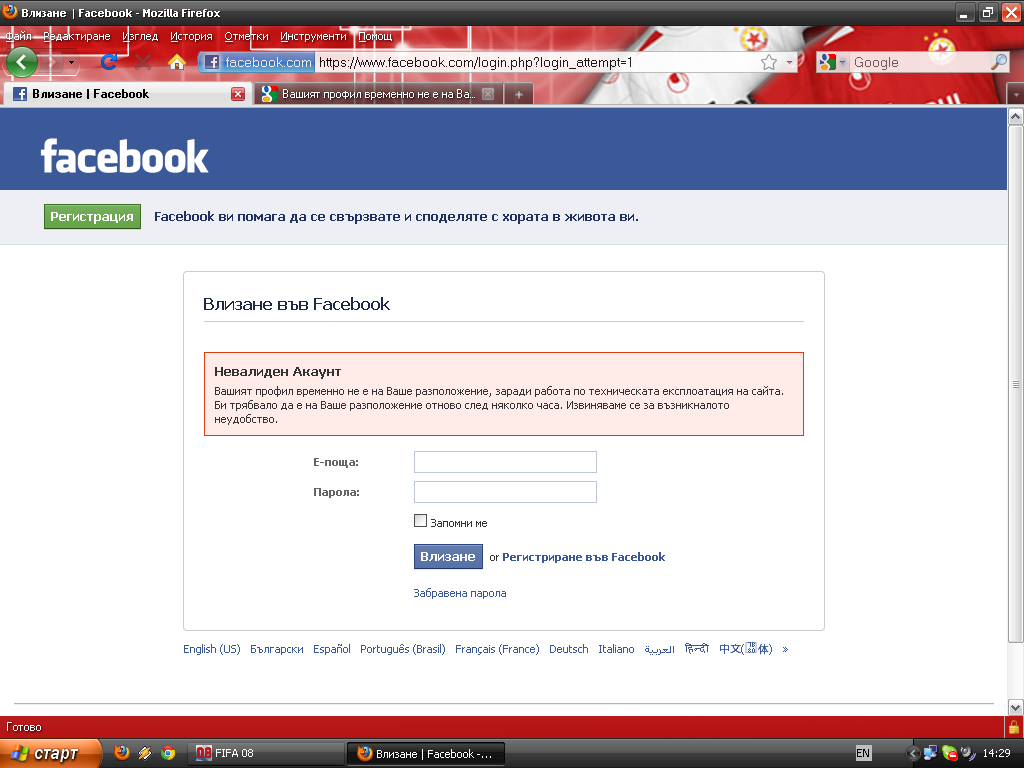Choose Español language link

[x=332, y=649]
